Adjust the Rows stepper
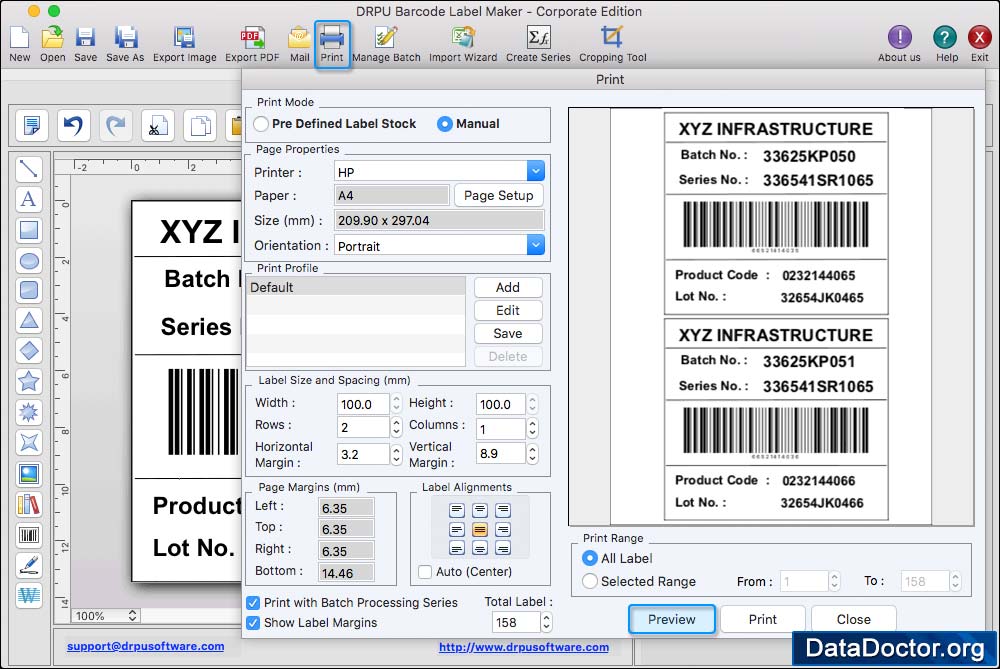The image size is (1000, 669). [396, 427]
